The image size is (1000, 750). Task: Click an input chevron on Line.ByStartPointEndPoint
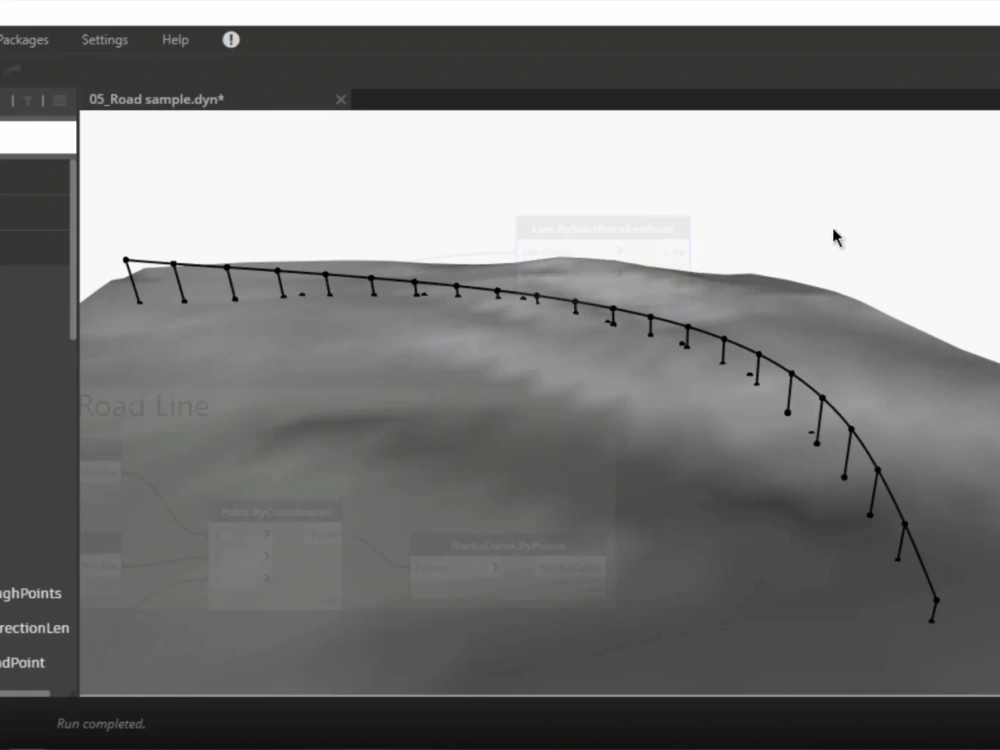(620, 252)
